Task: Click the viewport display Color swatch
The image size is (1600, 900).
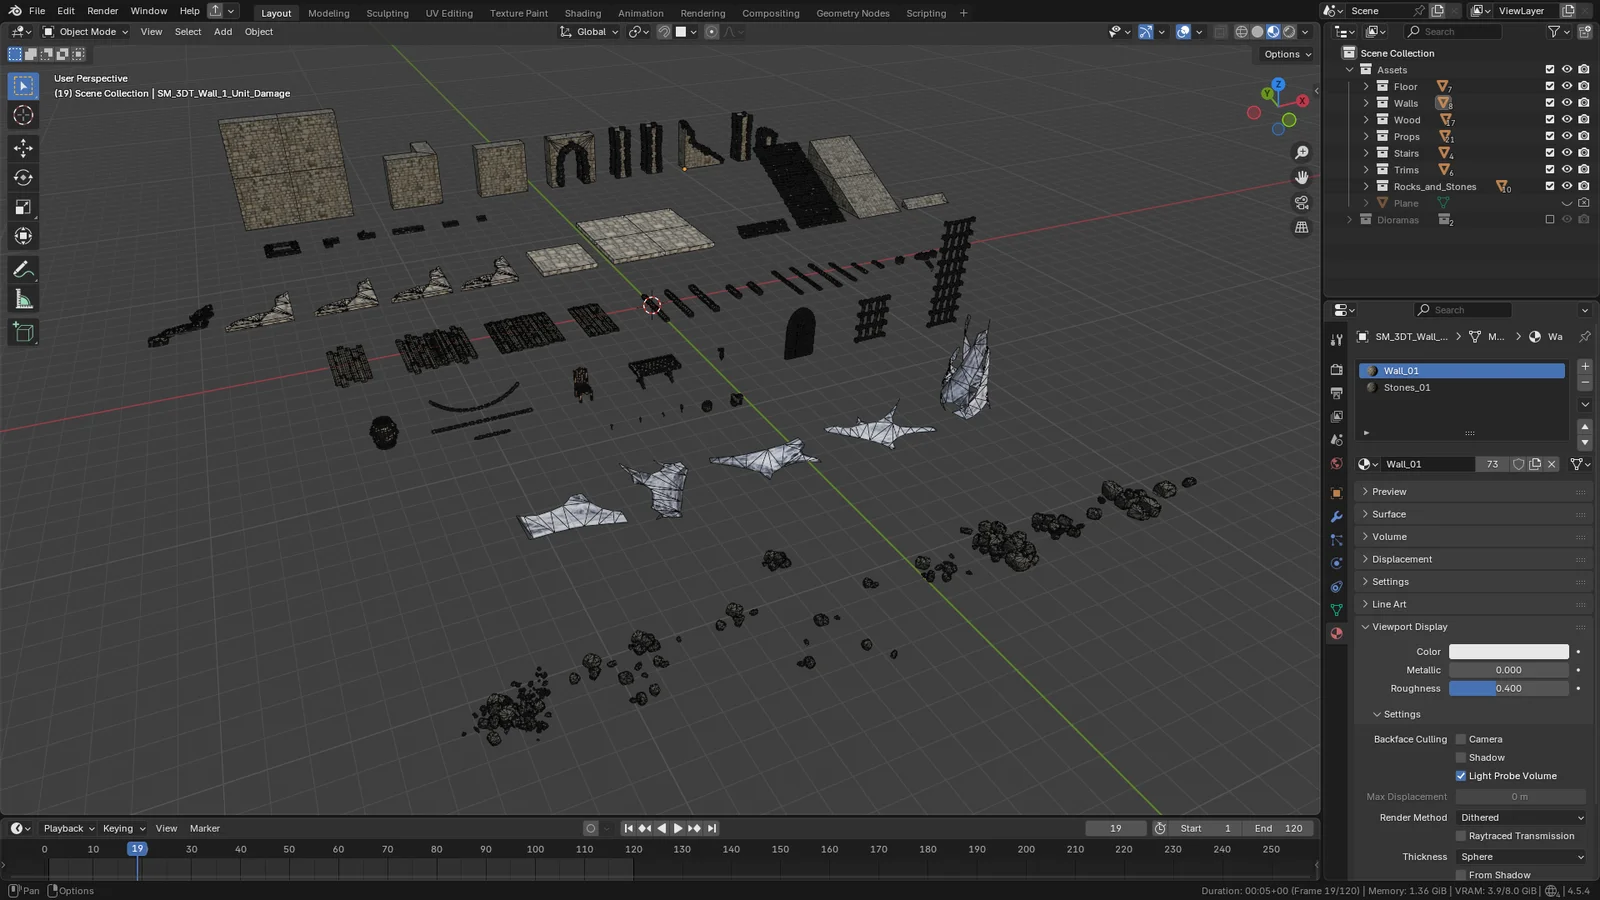Action: tap(1508, 651)
